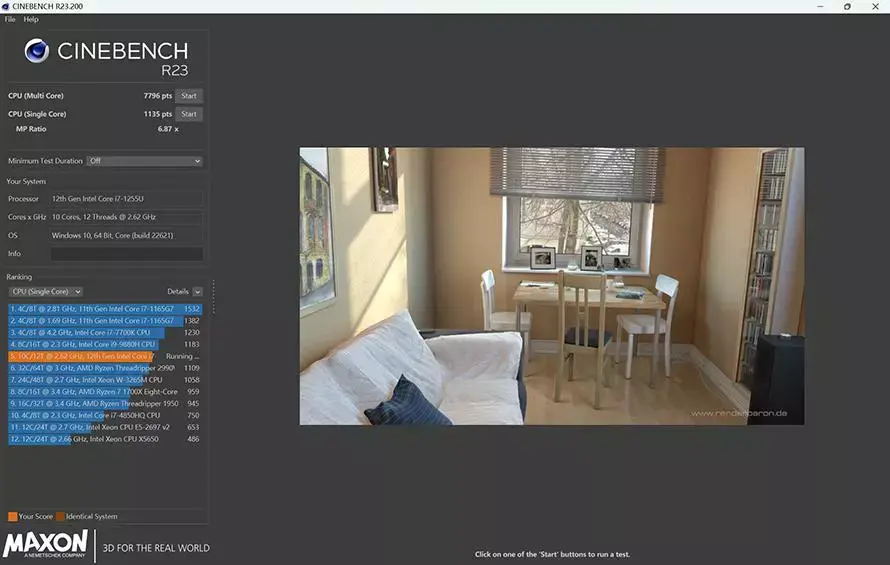Click the Cinebench app icon in title bar
The height and width of the screenshot is (565, 890).
point(6,6)
